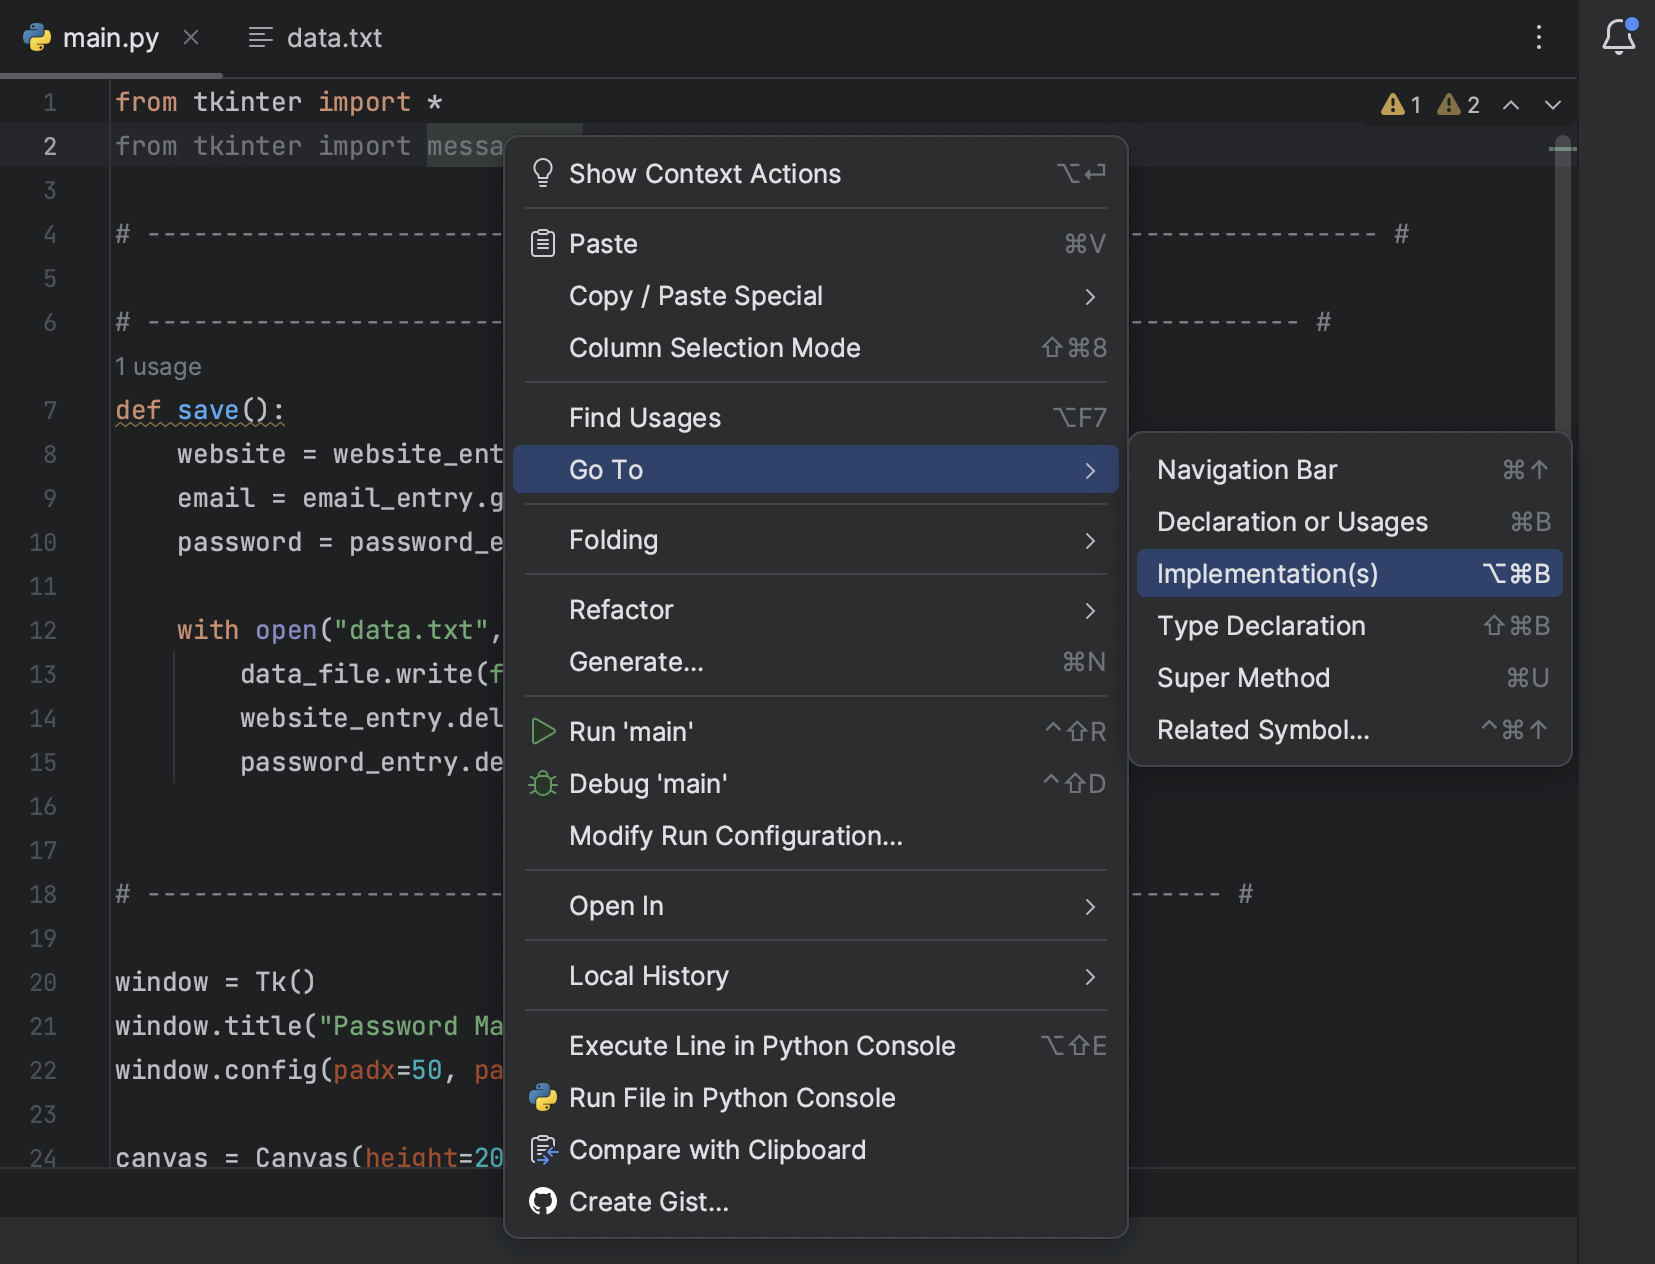Choose Create Gist... entry

pyautogui.click(x=816, y=1201)
